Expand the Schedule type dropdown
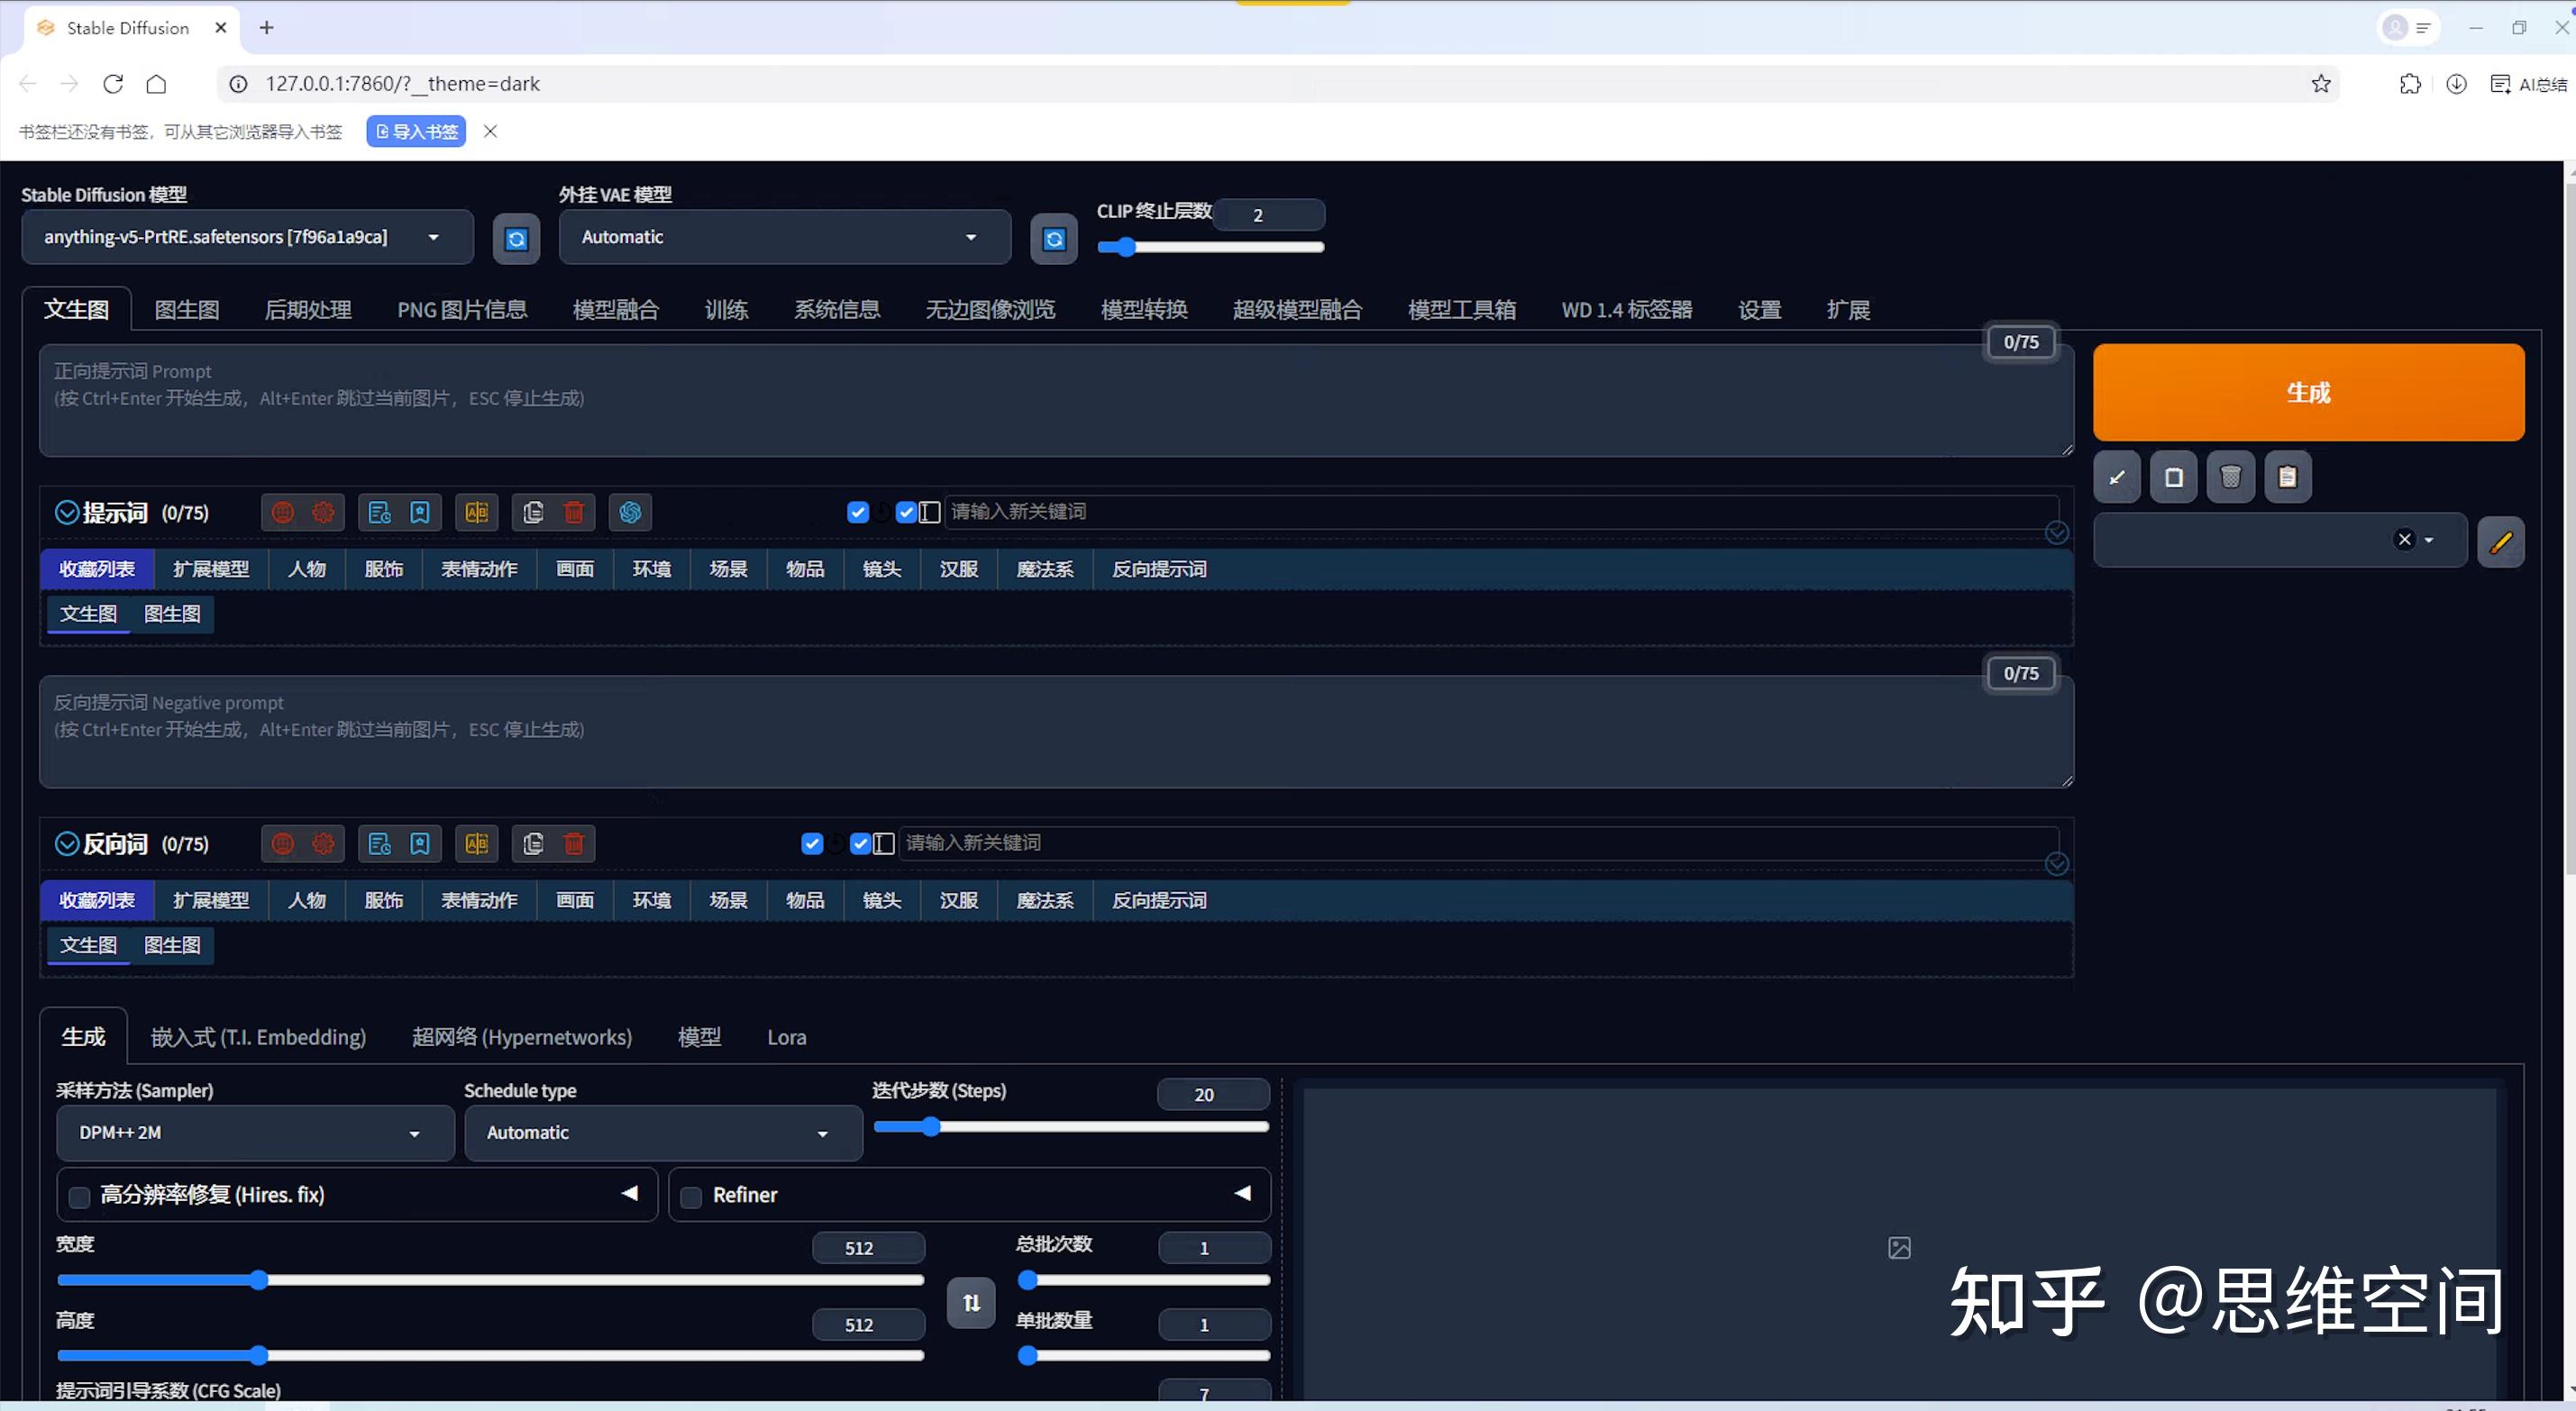The width and height of the screenshot is (2576, 1411). click(x=662, y=1132)
